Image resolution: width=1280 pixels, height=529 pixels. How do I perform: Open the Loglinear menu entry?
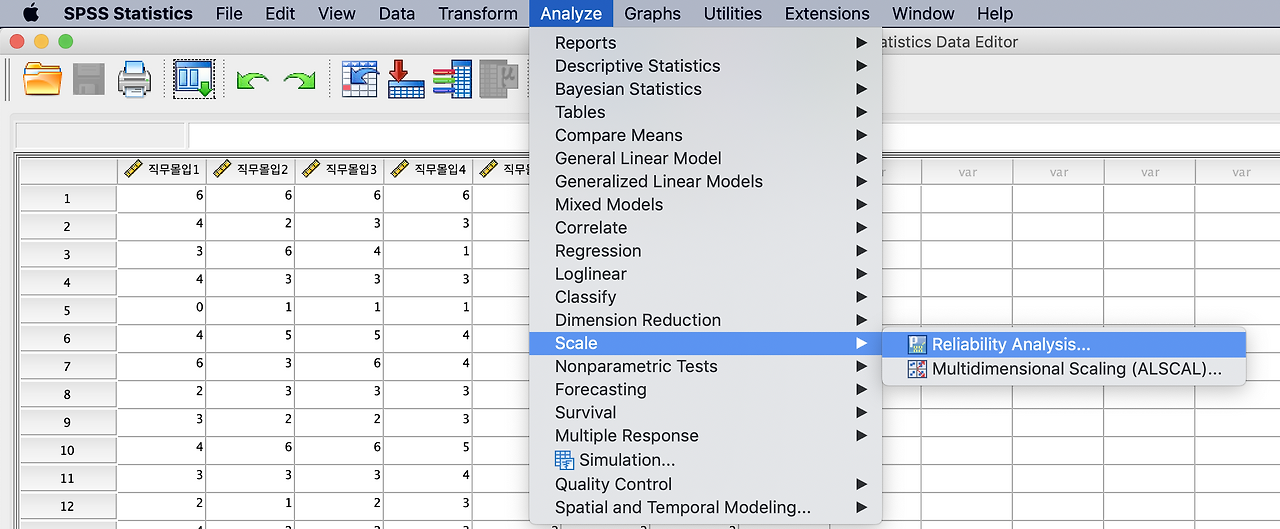[705, 273]
